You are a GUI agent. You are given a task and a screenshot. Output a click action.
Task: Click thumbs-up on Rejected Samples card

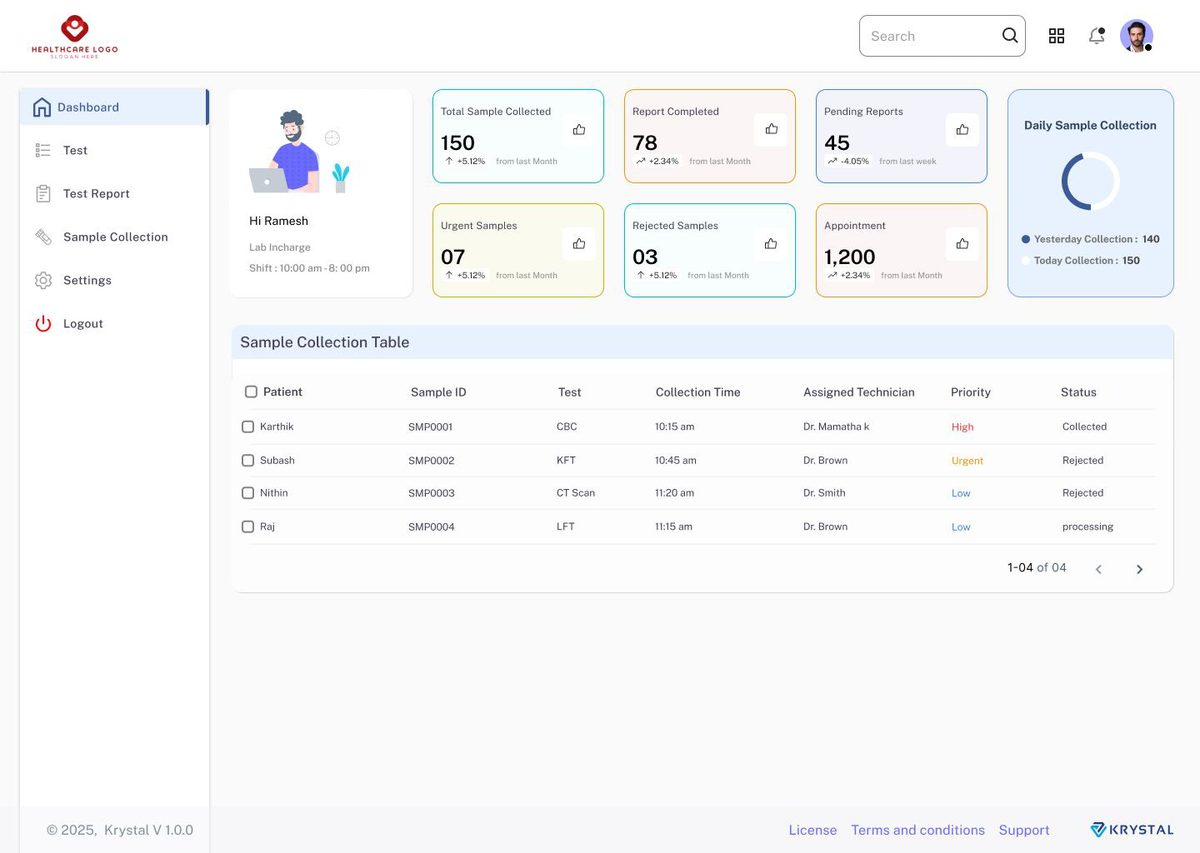click(771, 244)
